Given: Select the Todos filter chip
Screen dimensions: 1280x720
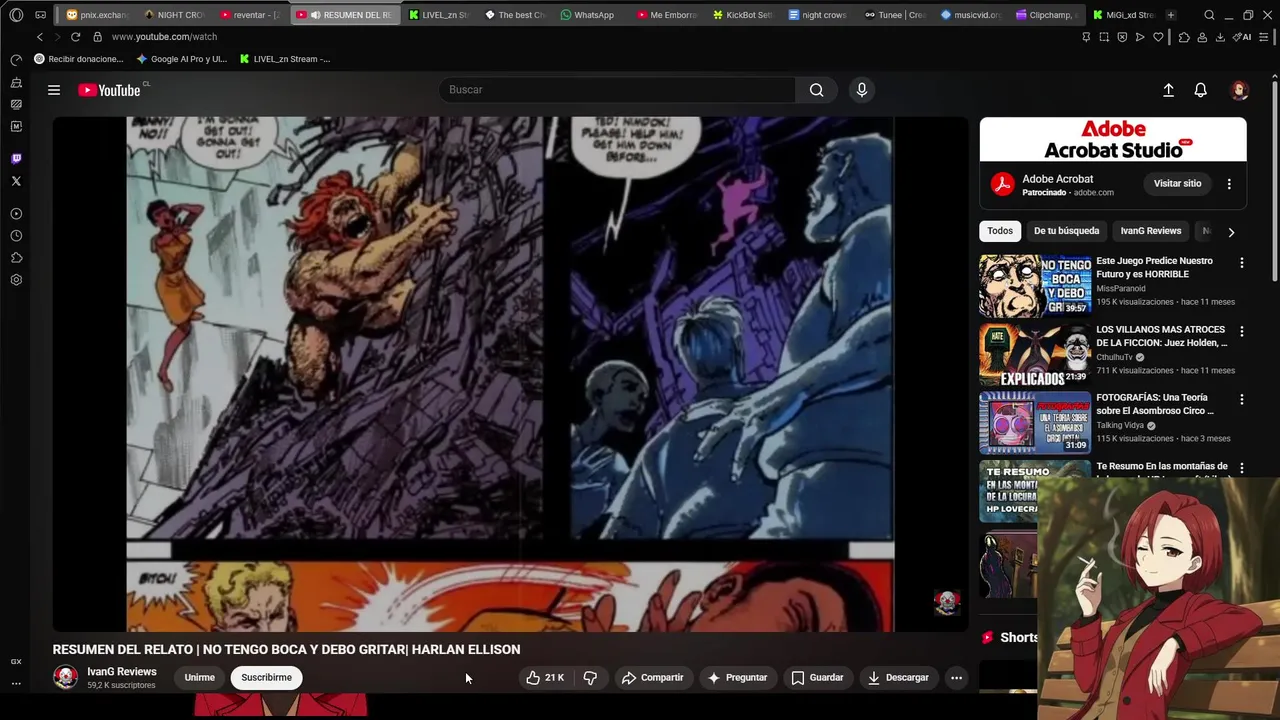Looking at the screenshot, I should pyautogui.click(x=1000, y=231).
